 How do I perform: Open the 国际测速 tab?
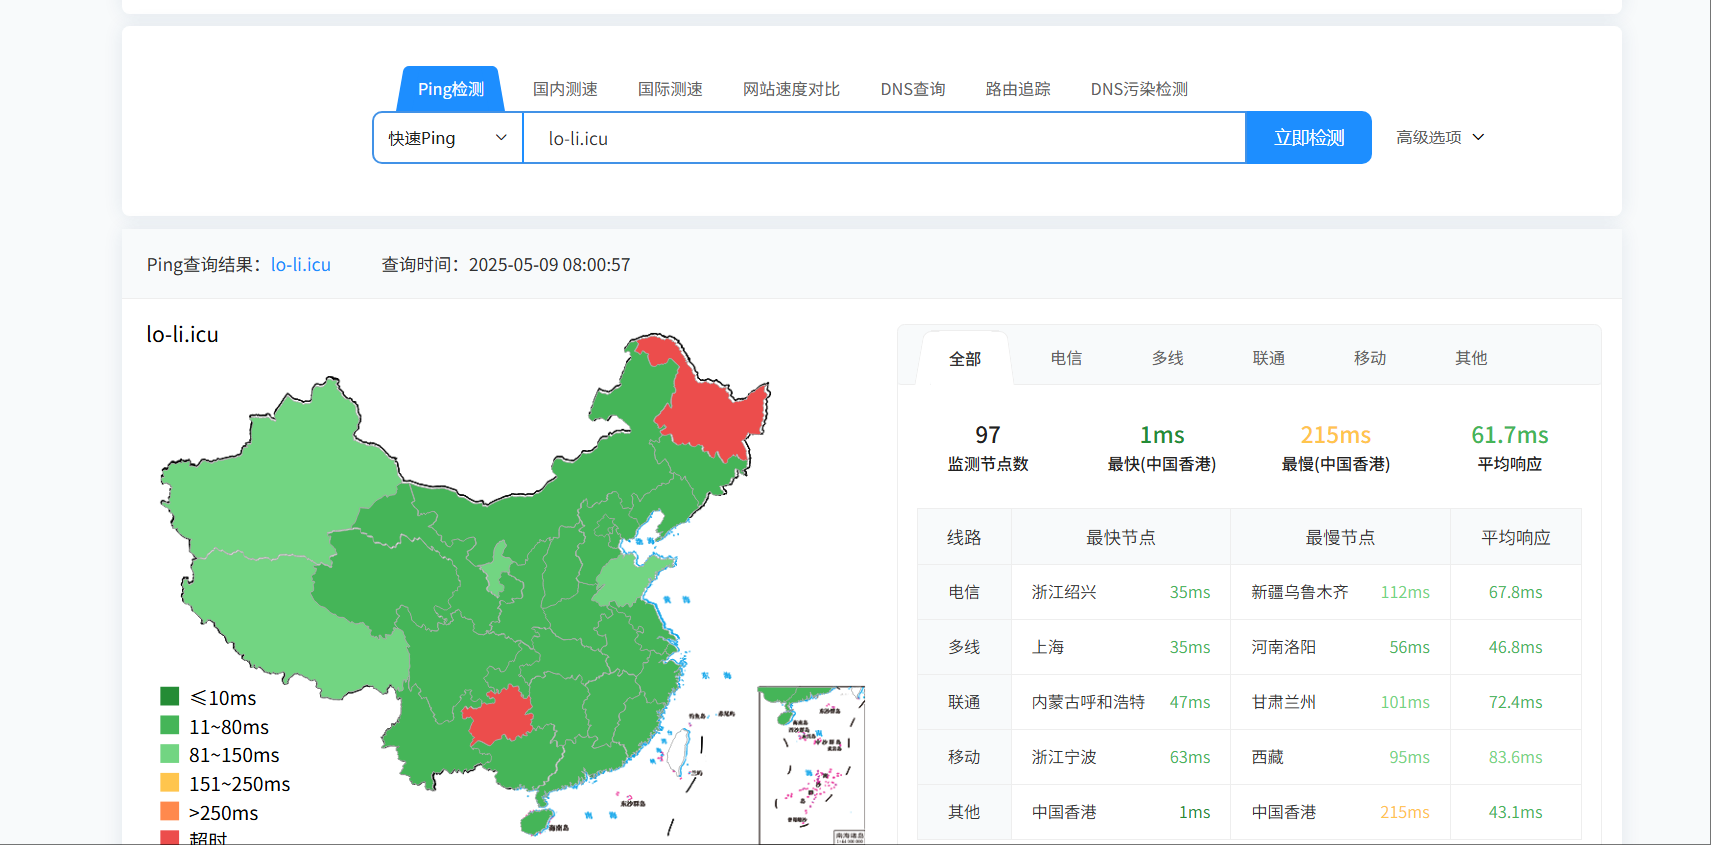pos(670,89)
